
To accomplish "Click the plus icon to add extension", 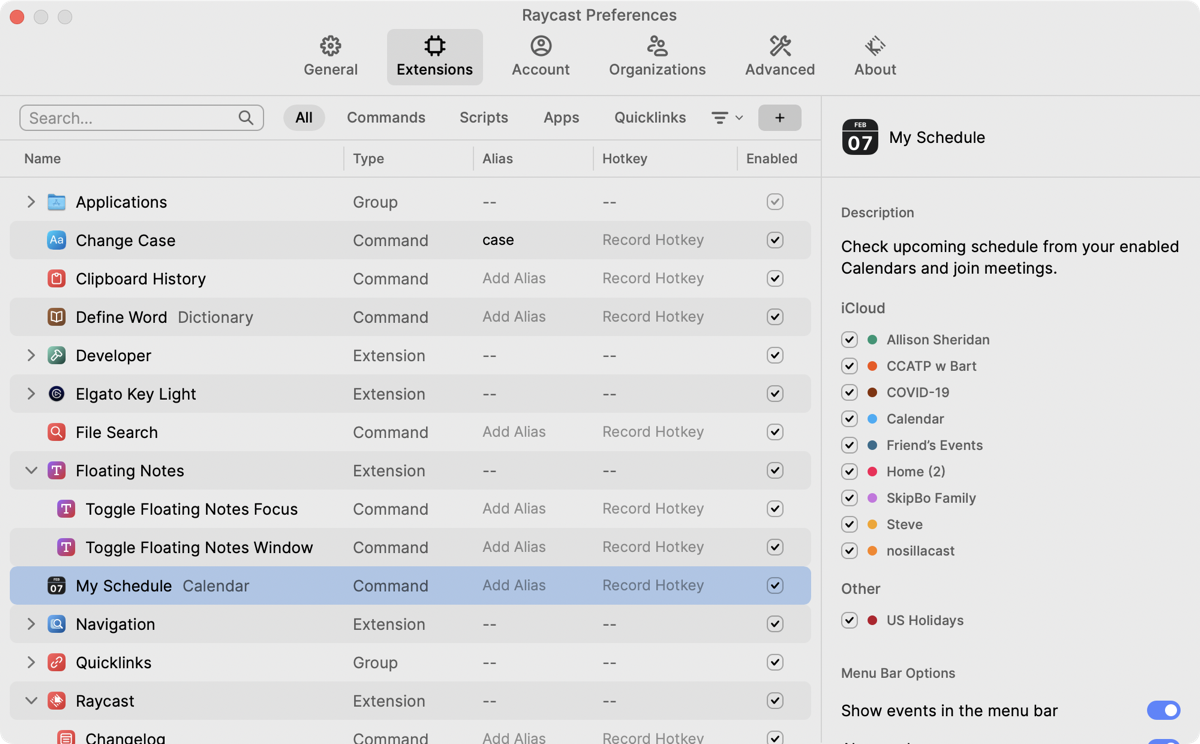I will [x=779, y=118].
